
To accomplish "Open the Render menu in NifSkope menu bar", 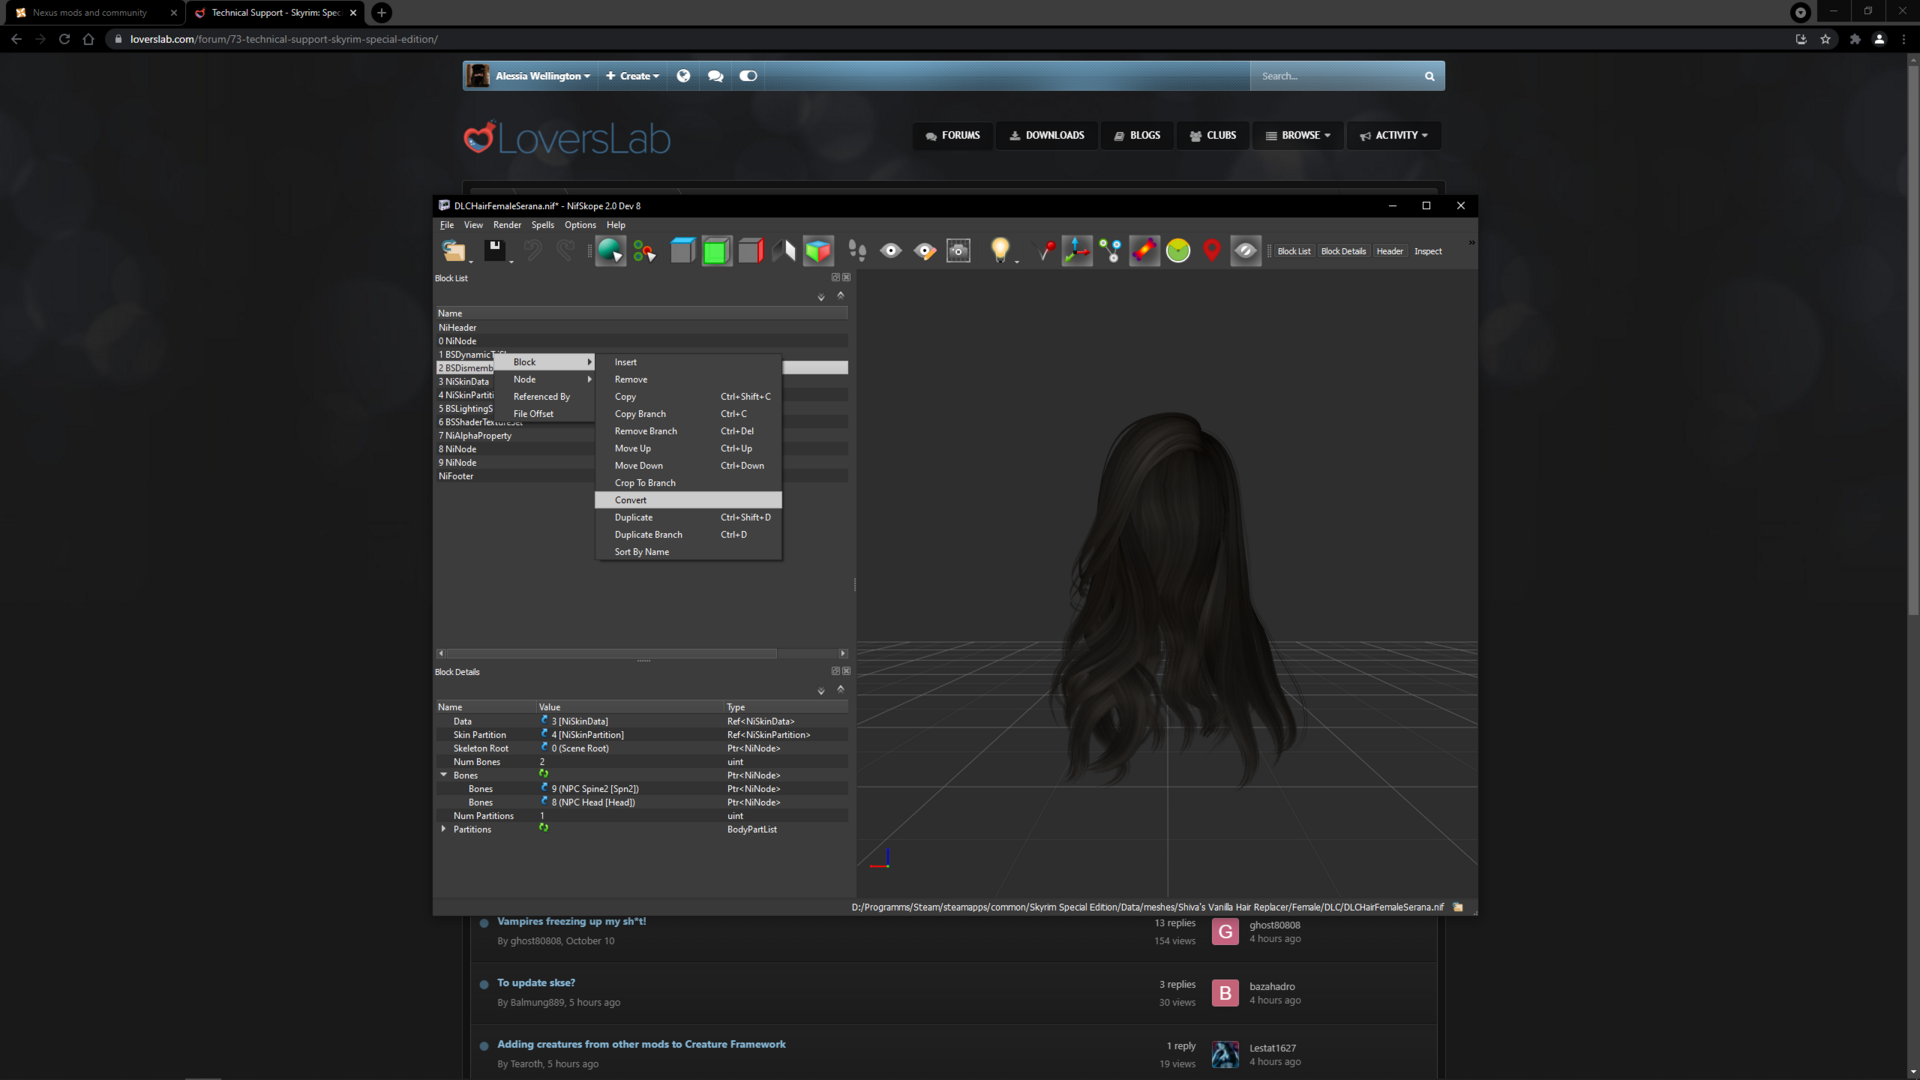I will (507, 225).
